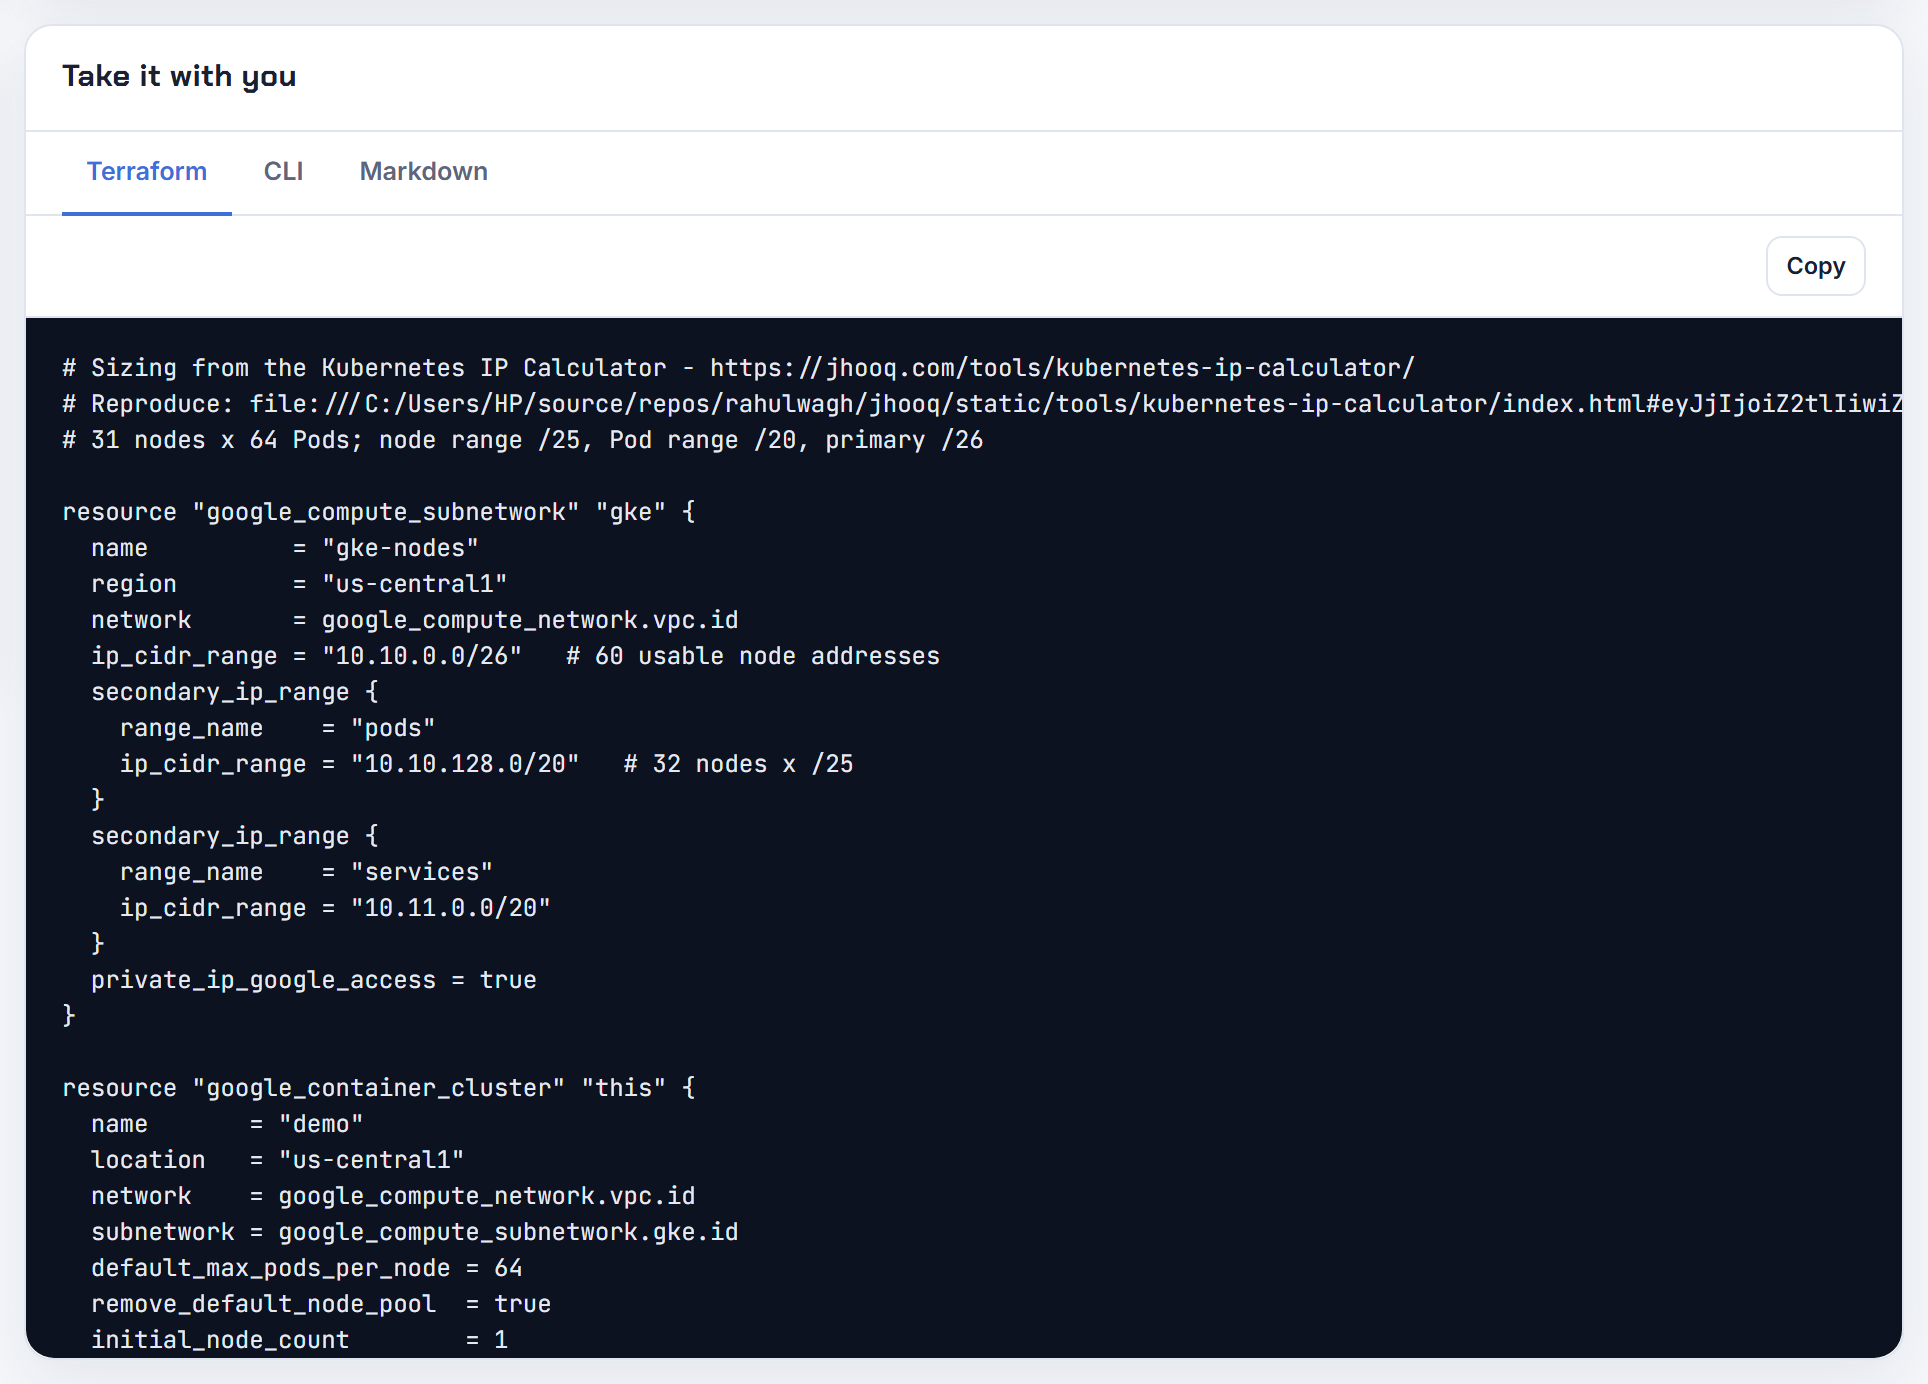Click the "10.10.128.0/20" pod range line
This screenshot has width=1928, height=1384.
[x=487, y=764]
